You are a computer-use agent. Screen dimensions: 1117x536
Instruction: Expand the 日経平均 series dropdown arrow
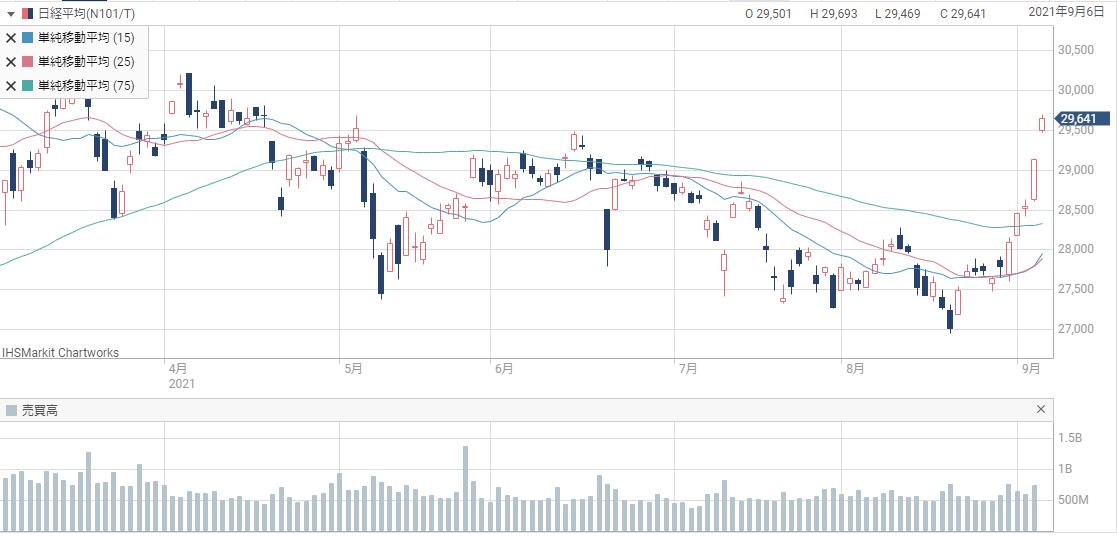point(12,14)
